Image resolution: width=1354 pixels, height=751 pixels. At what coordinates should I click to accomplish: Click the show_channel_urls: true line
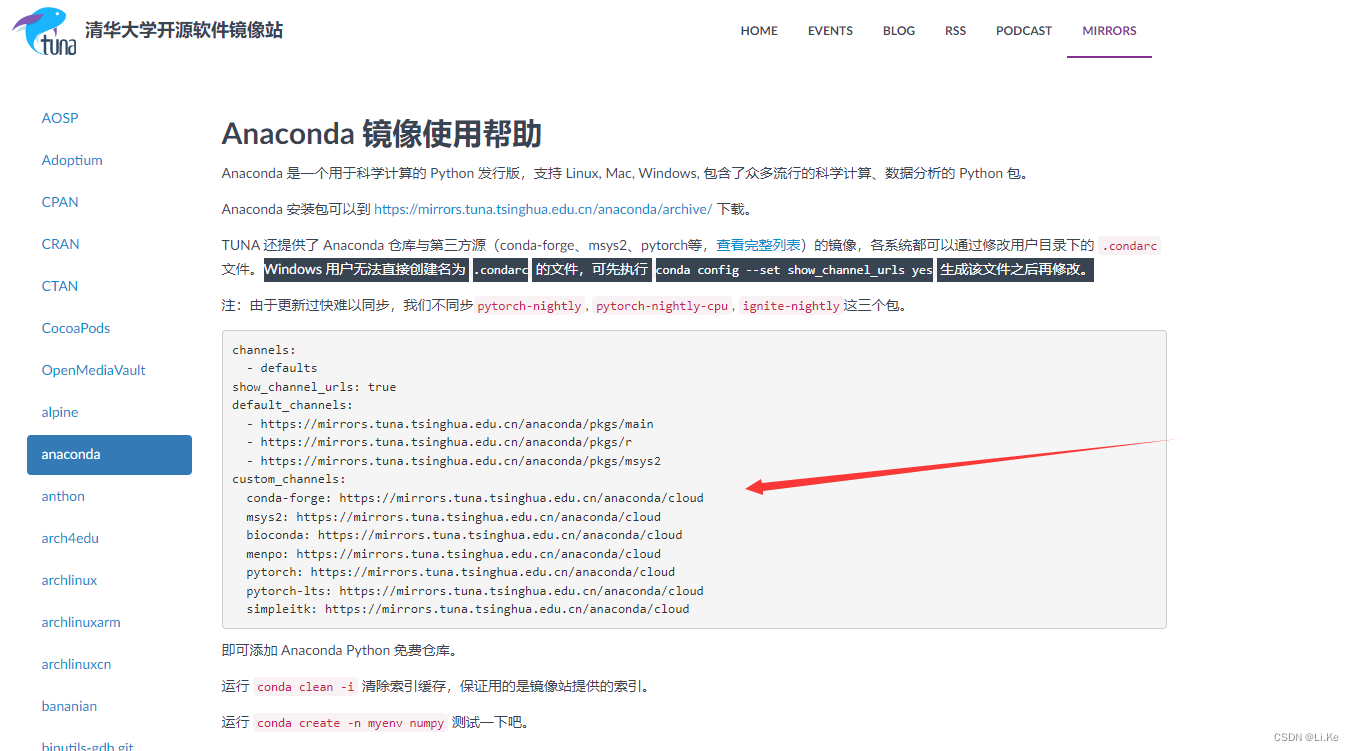click(x=314, y=387)
